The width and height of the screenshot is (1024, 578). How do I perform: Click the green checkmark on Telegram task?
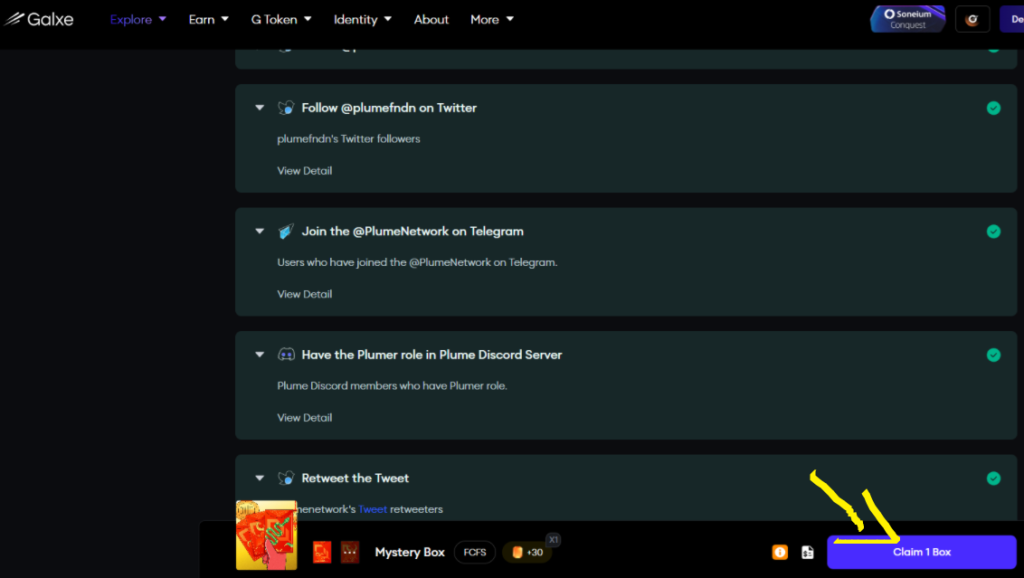click(x=993, y=231)
